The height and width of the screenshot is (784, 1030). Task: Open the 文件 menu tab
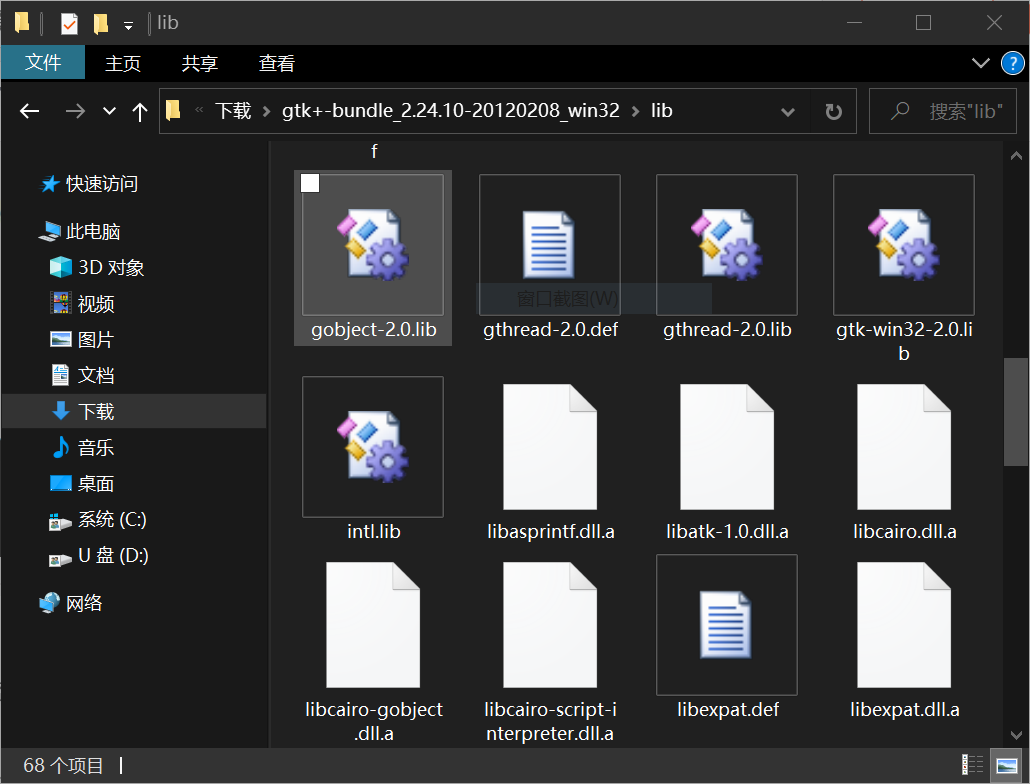(x=43, y=63)
